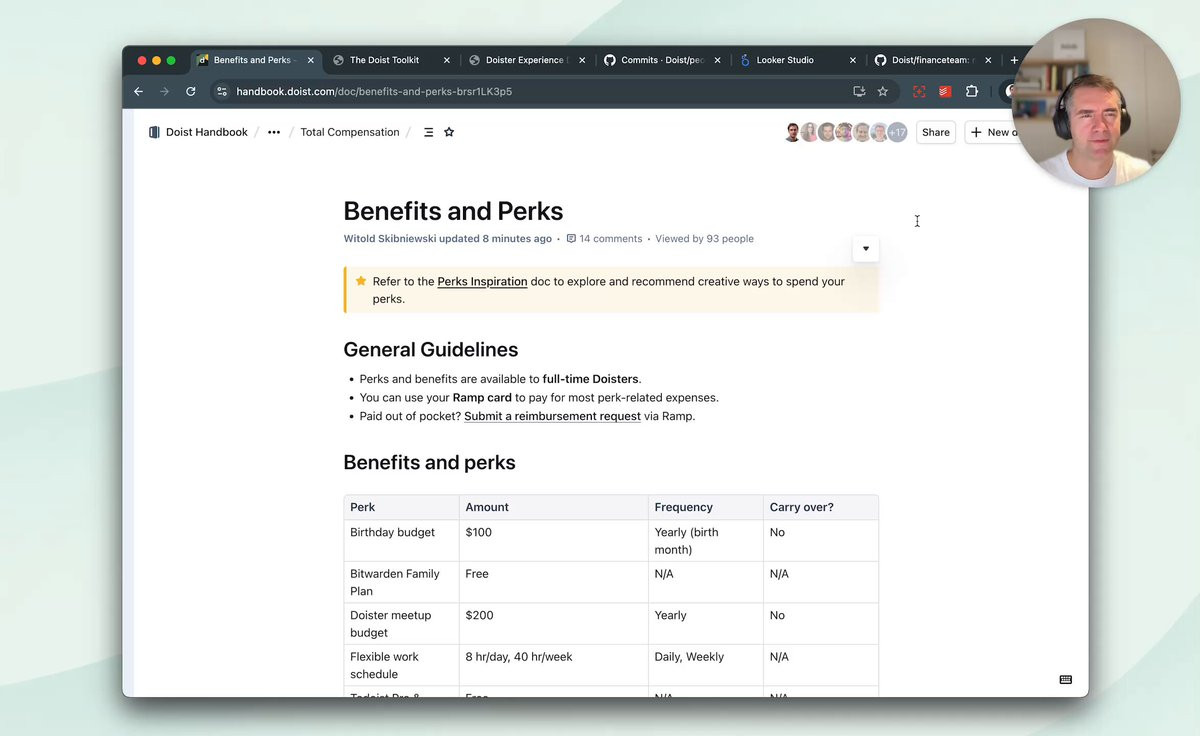Open site information icon in address bar
1200x736 pixels.
pyautogui.click(x=222, y=91)
